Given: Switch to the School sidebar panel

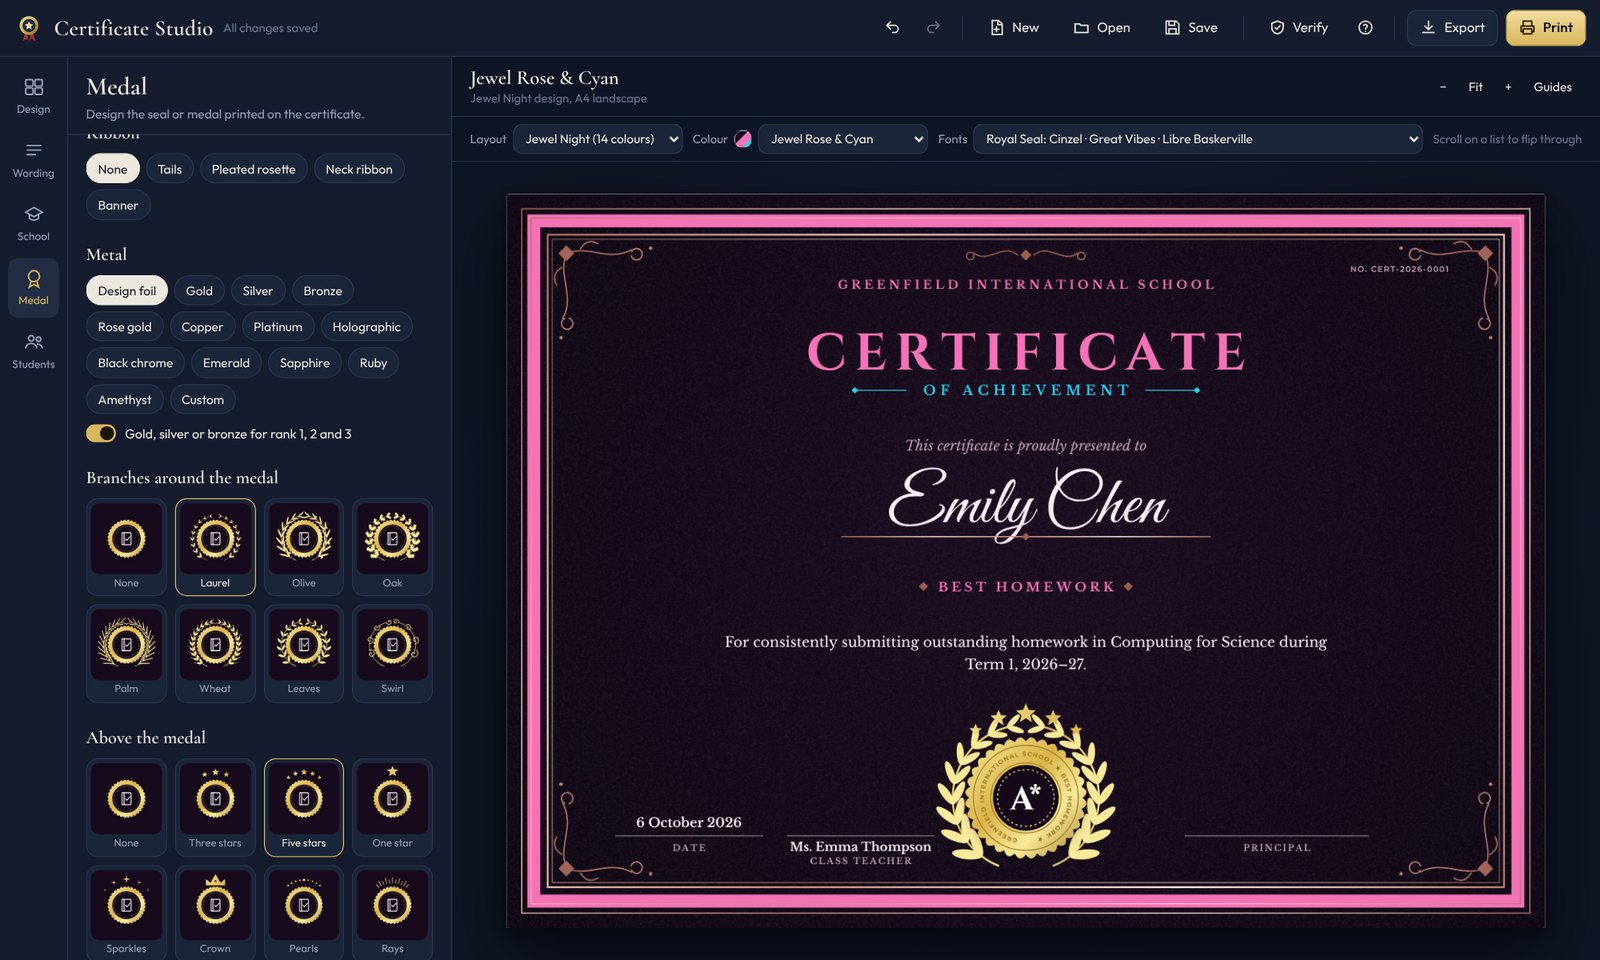Looking at the screenshot, I should point(33,224).
